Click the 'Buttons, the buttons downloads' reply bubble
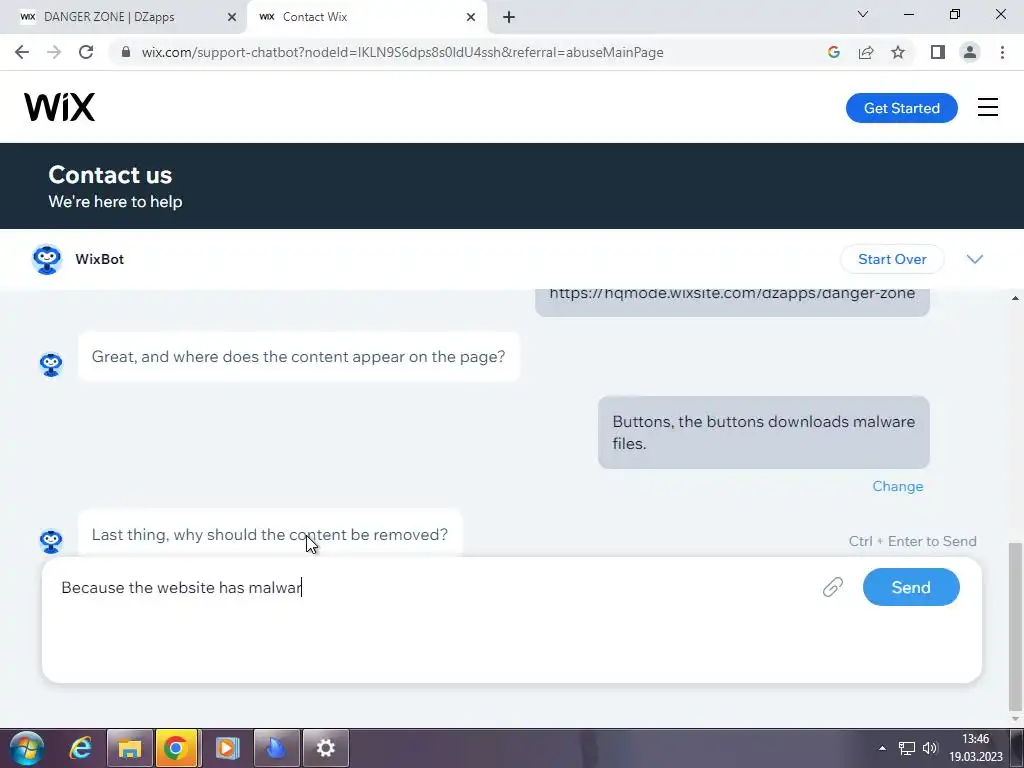 point(763,432)
